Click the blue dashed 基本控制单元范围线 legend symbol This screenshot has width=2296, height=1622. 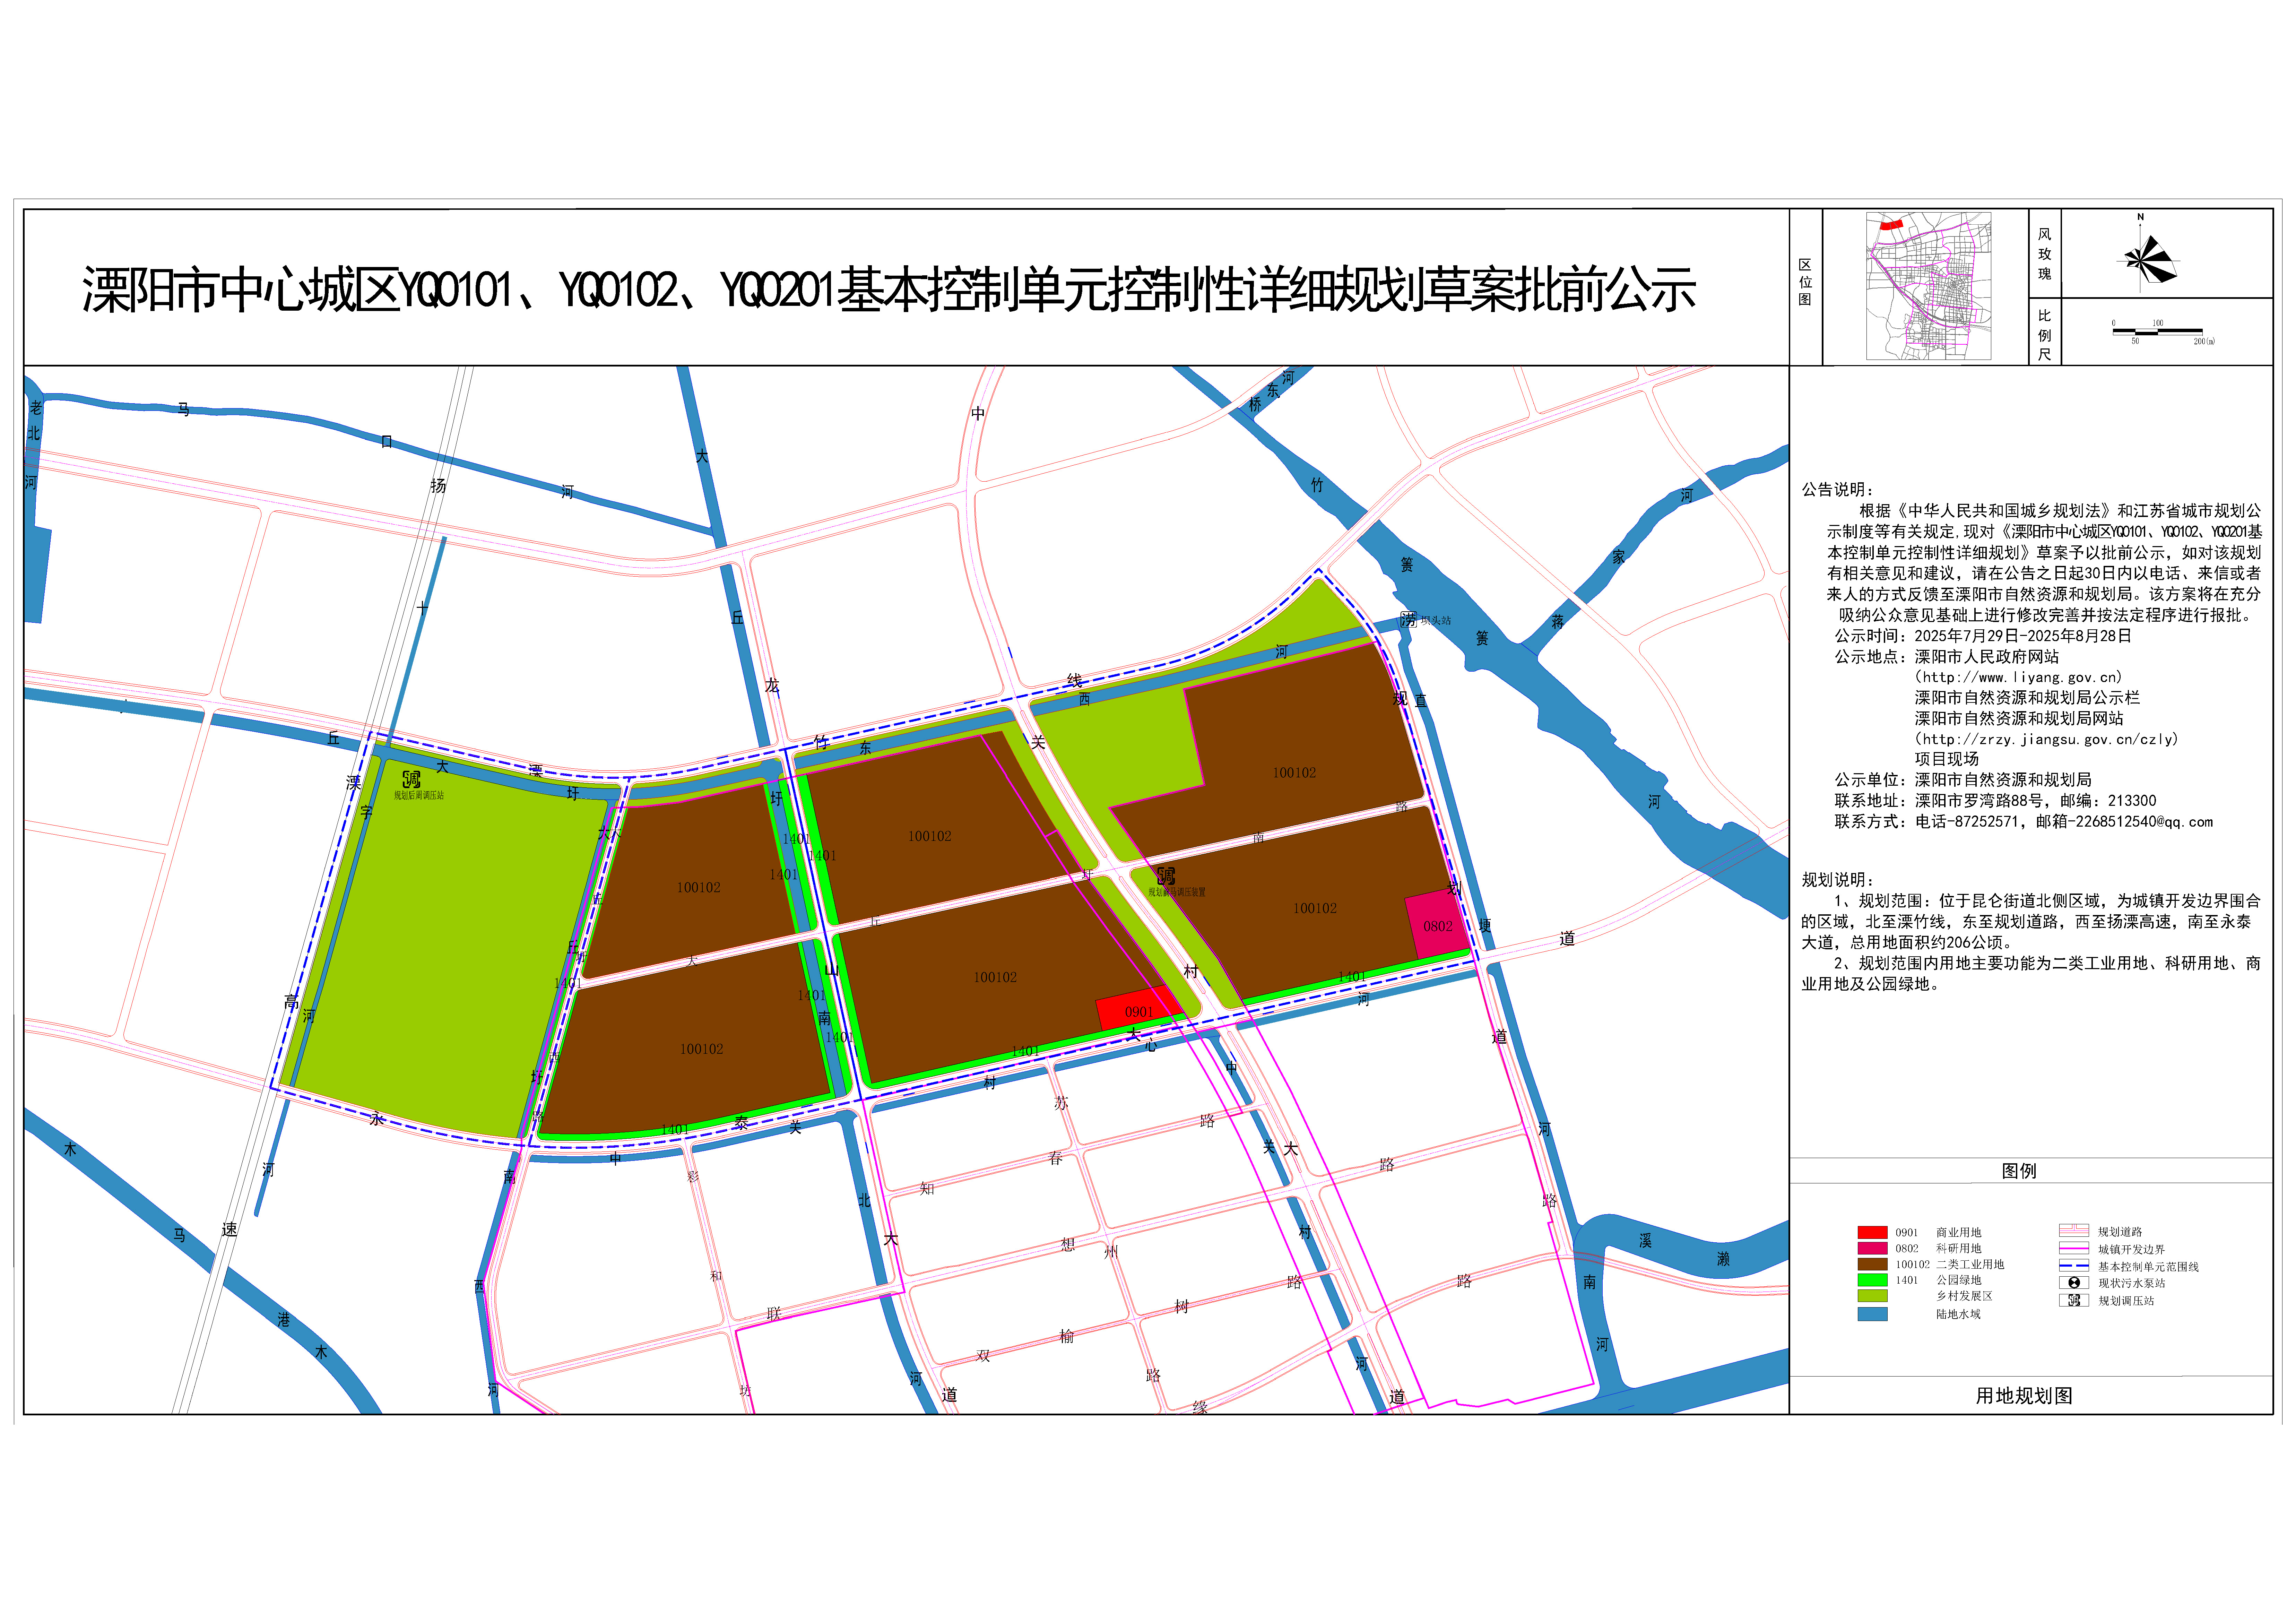[2074, 1266]
